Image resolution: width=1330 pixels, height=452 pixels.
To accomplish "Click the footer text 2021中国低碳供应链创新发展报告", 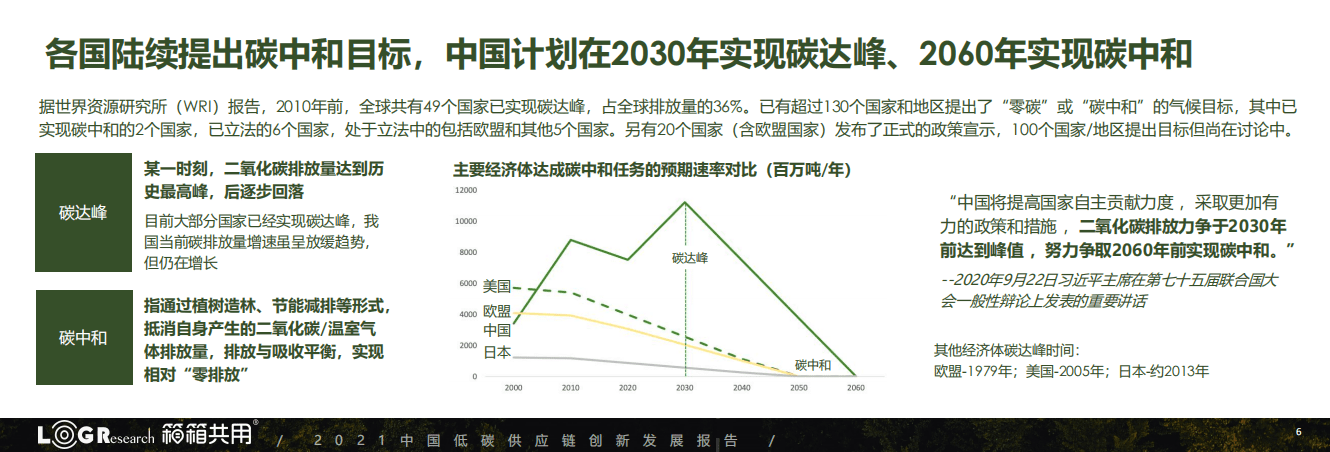I will (526, 440).
